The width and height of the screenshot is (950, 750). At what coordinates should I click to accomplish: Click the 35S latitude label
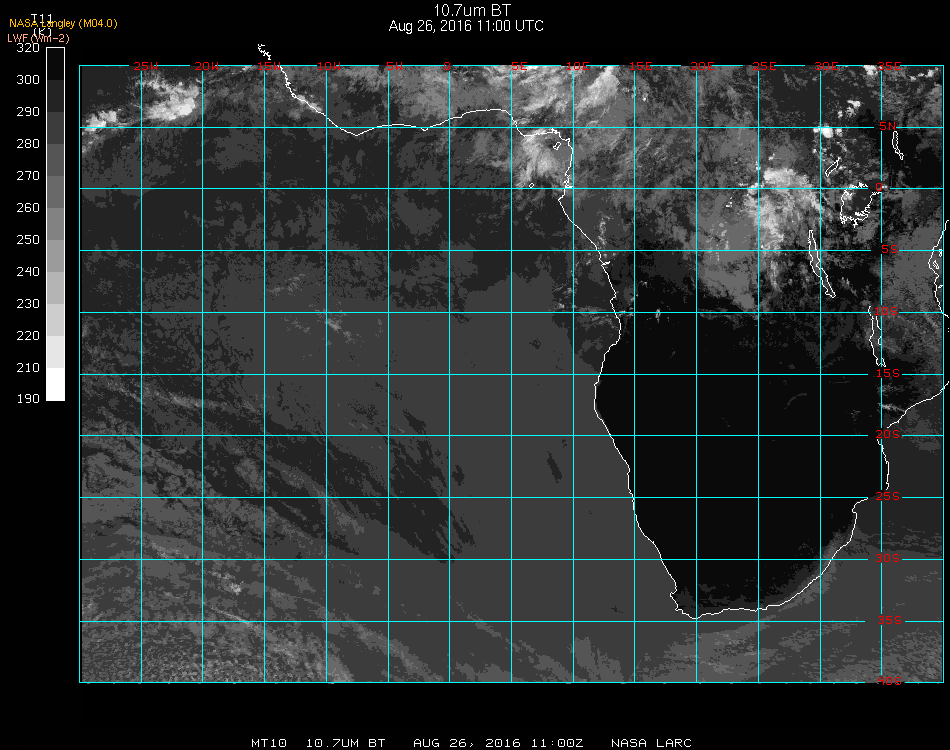(x=889, y=620)
